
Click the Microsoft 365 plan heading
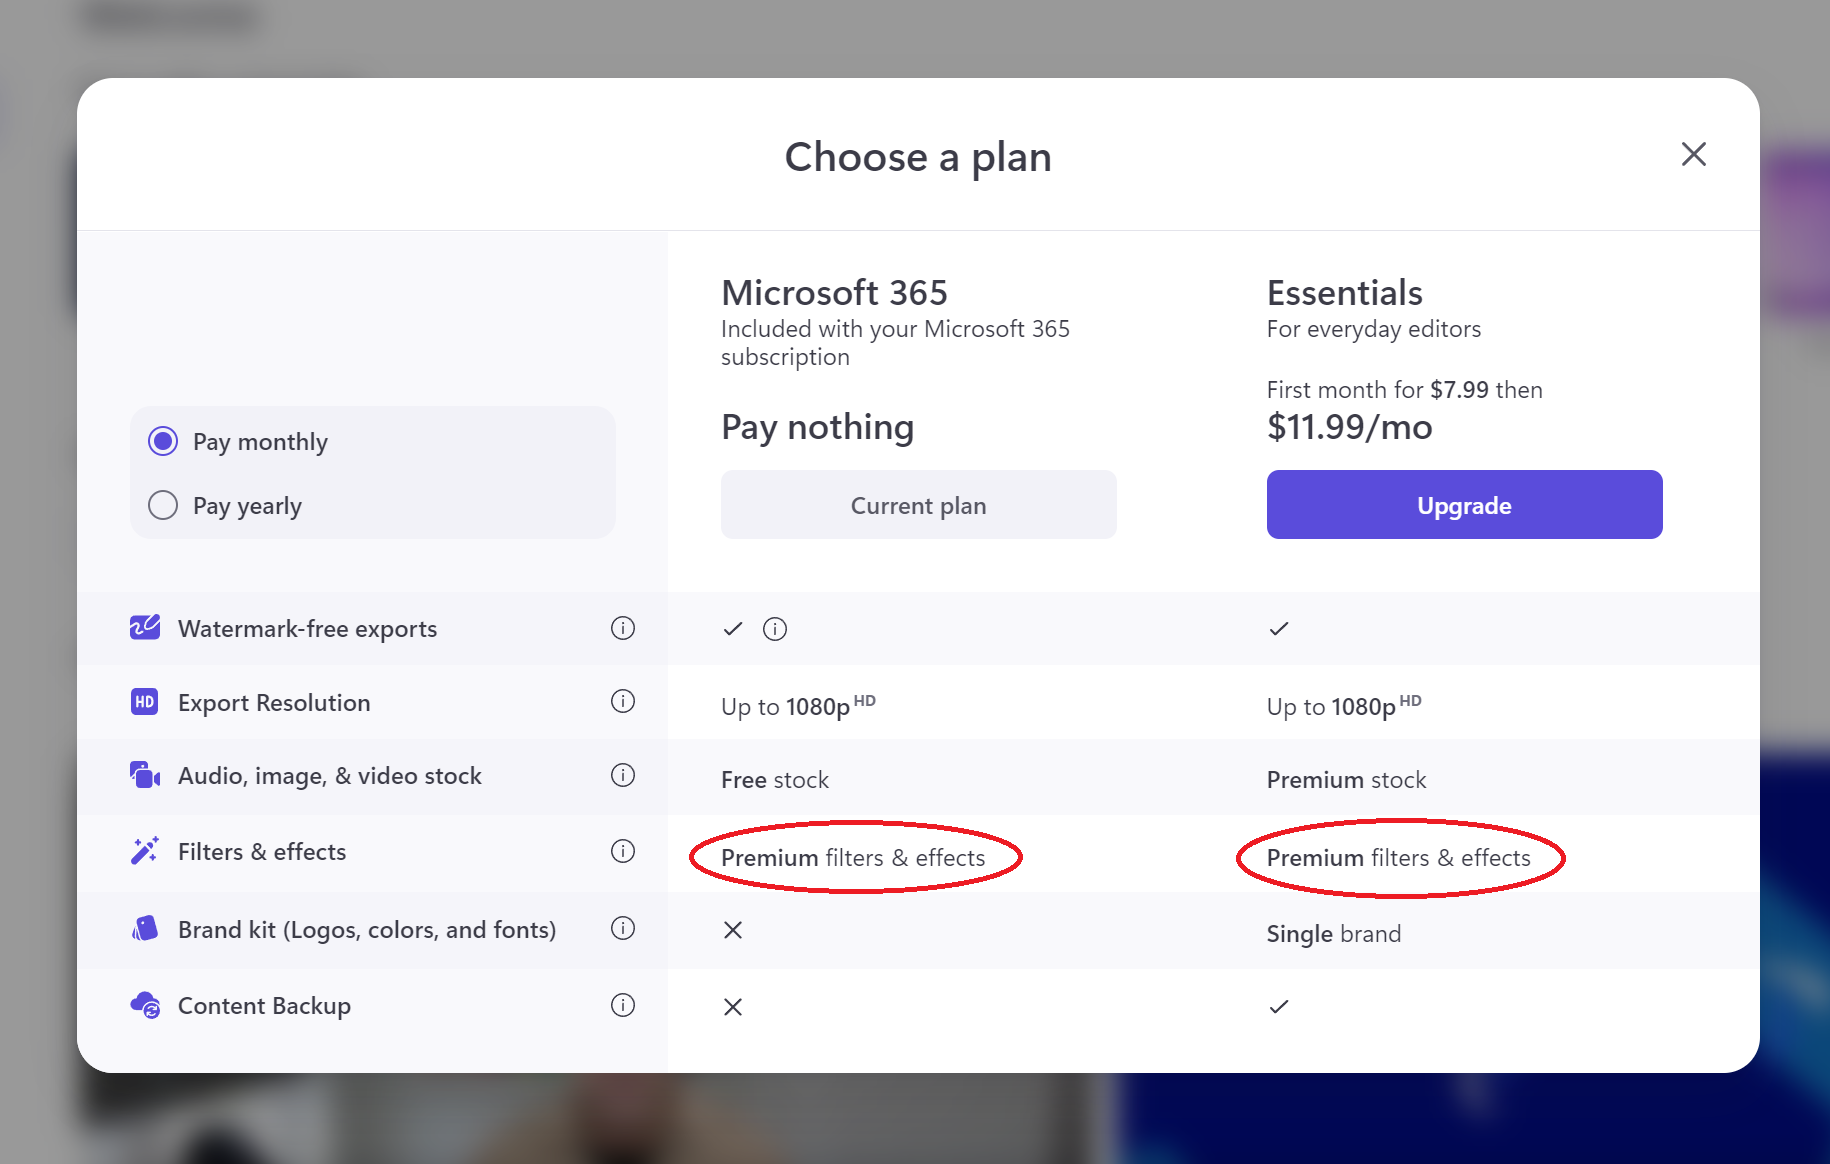tap(834, 293)
